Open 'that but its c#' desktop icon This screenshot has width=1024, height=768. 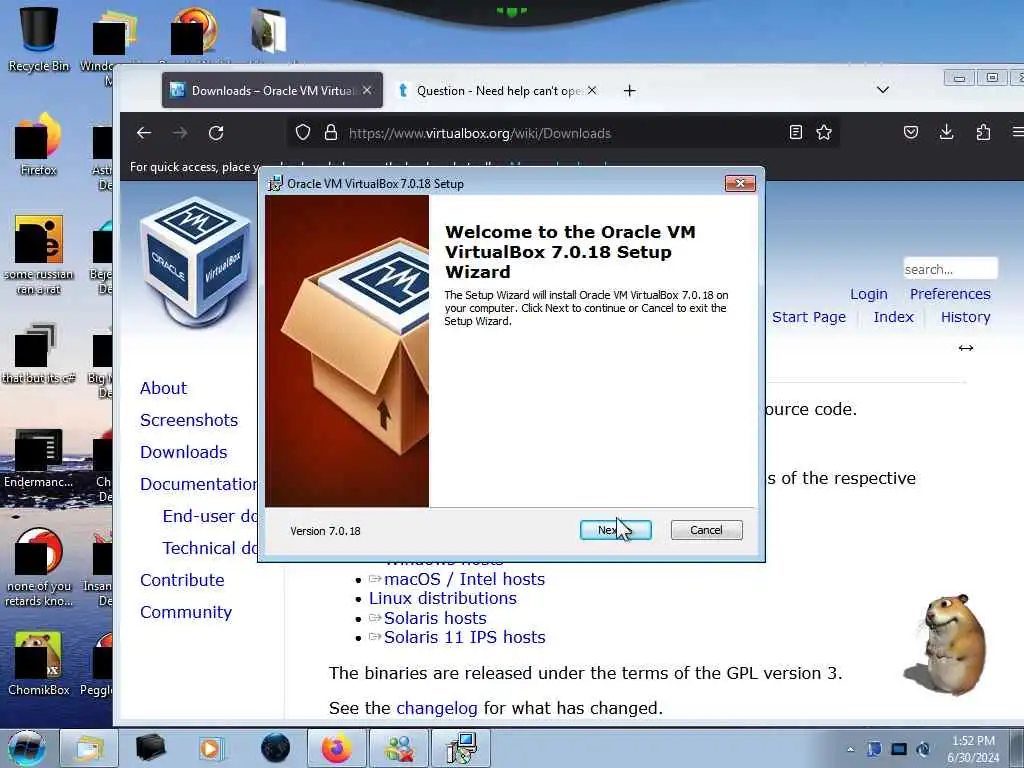tap(39, 353)
